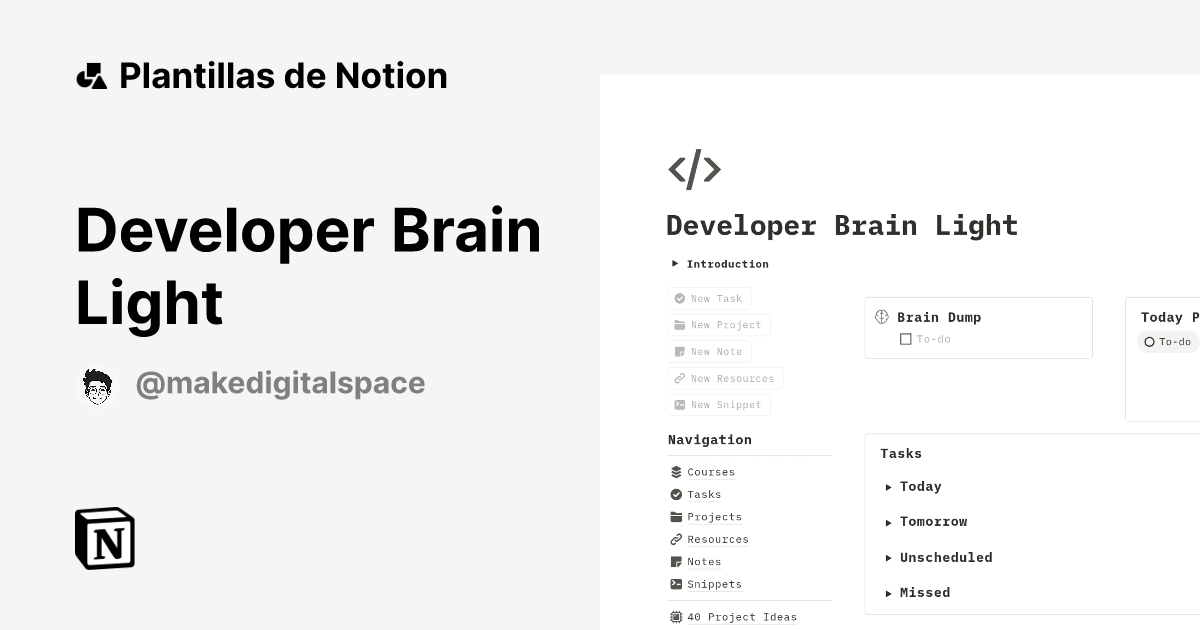The image size is (1200, 630).
Task: Click the folder icon beside Projects
Action: tap(676, 516)
